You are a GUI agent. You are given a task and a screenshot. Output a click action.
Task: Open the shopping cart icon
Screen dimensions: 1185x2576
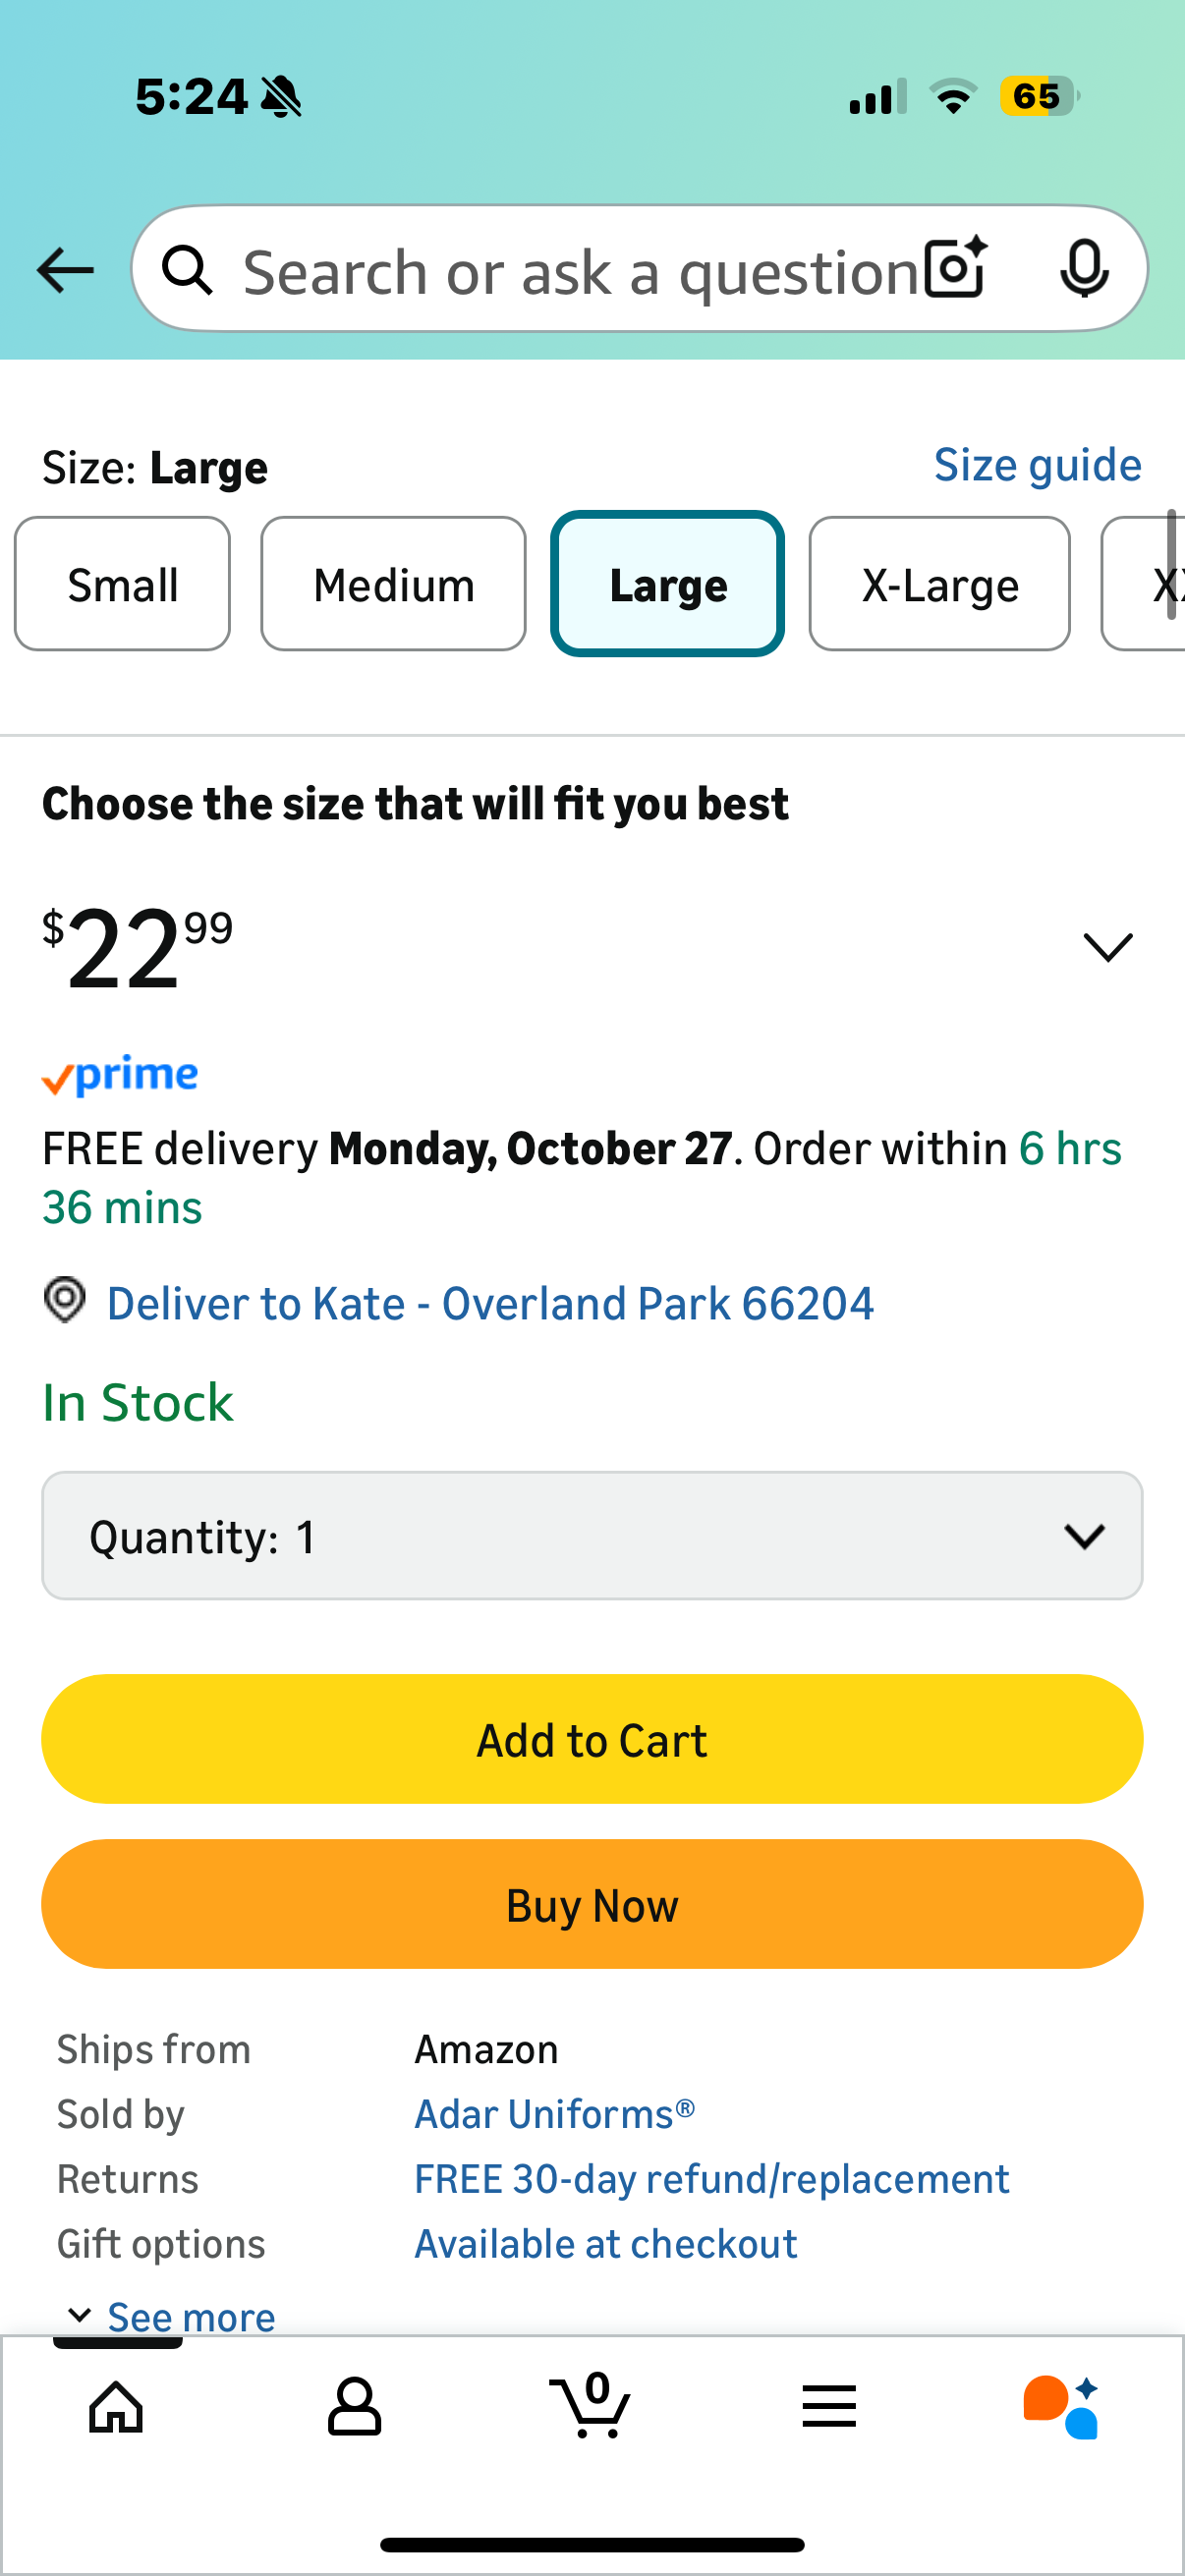(591, 2405)
